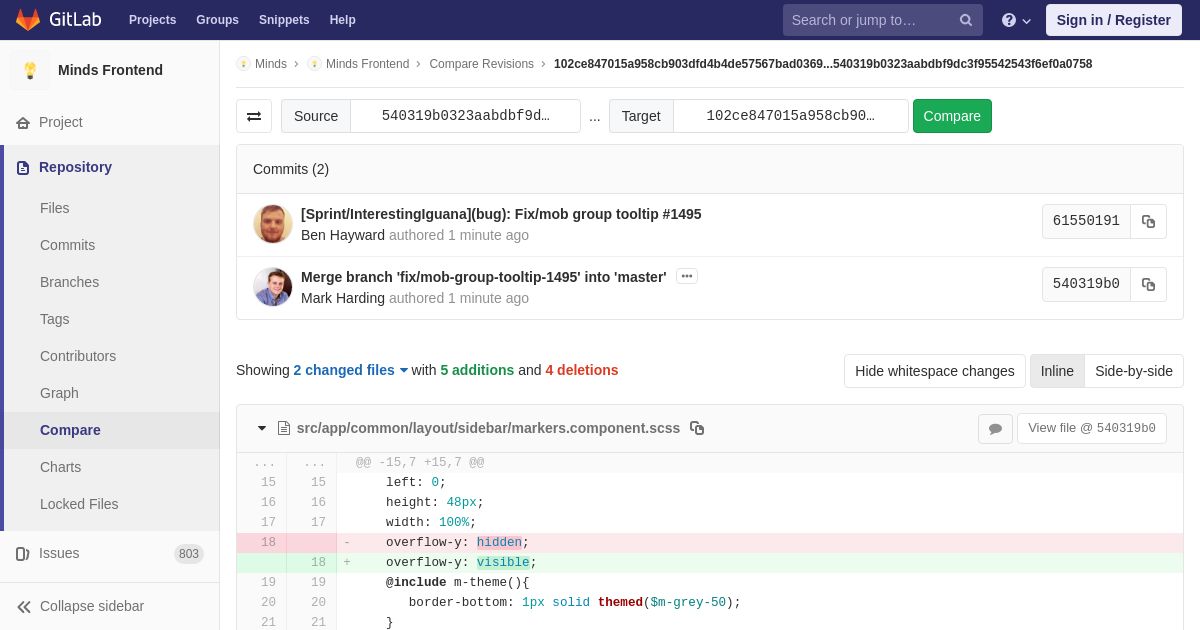1200x630 pixels.
Task: Open the Contributors page
Action: pos(78,356)
